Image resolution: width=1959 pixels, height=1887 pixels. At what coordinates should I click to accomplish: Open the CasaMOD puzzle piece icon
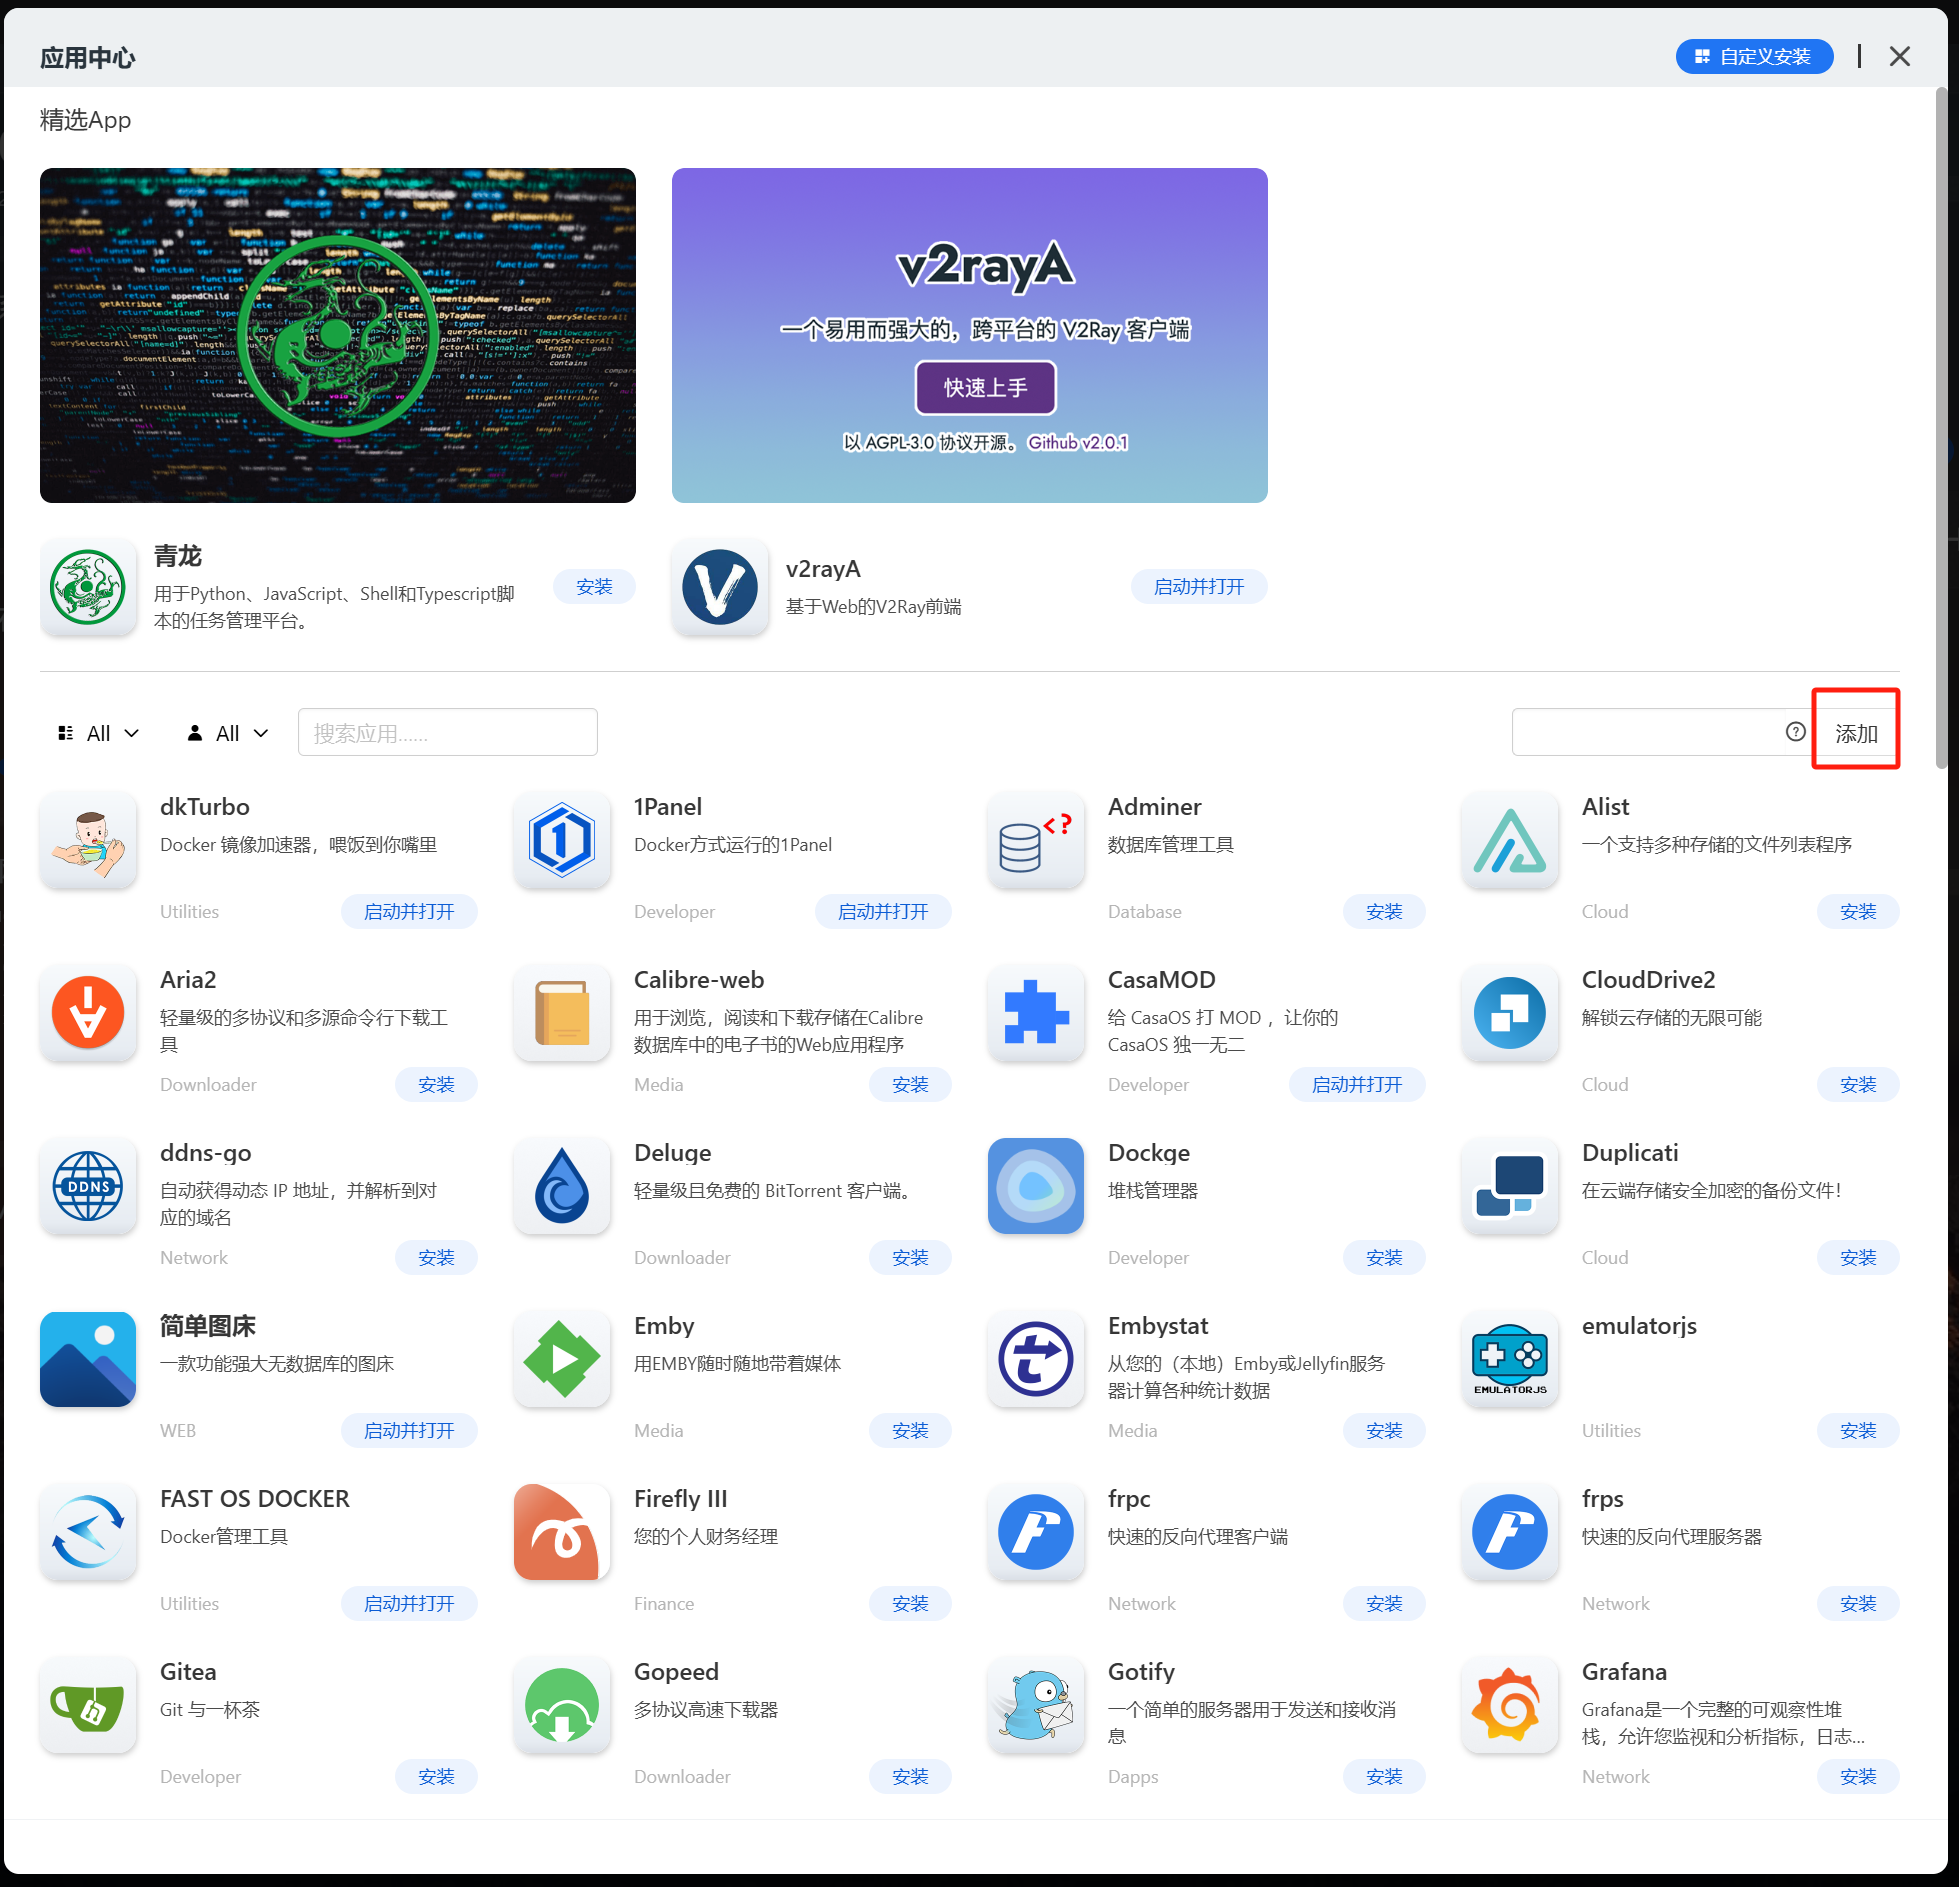point(1035,1013)
